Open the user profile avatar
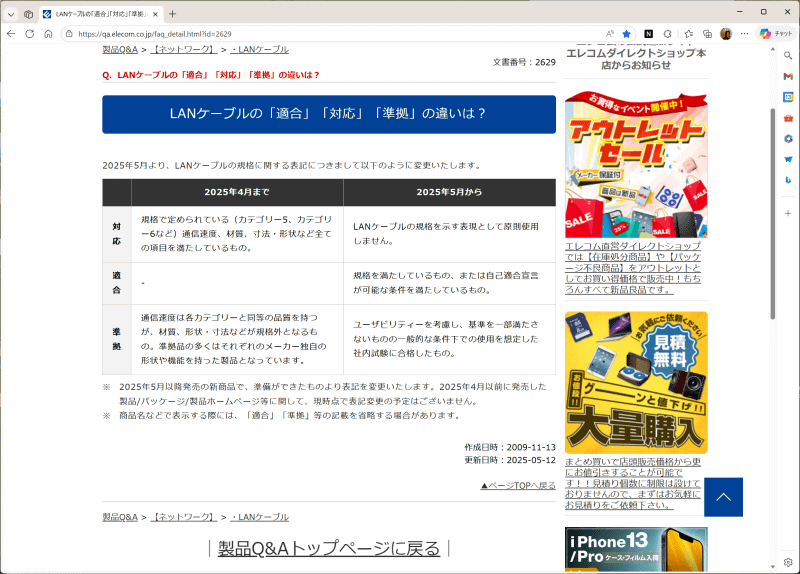Viewport: 800px width, 574px height. (x=726, y=34)
